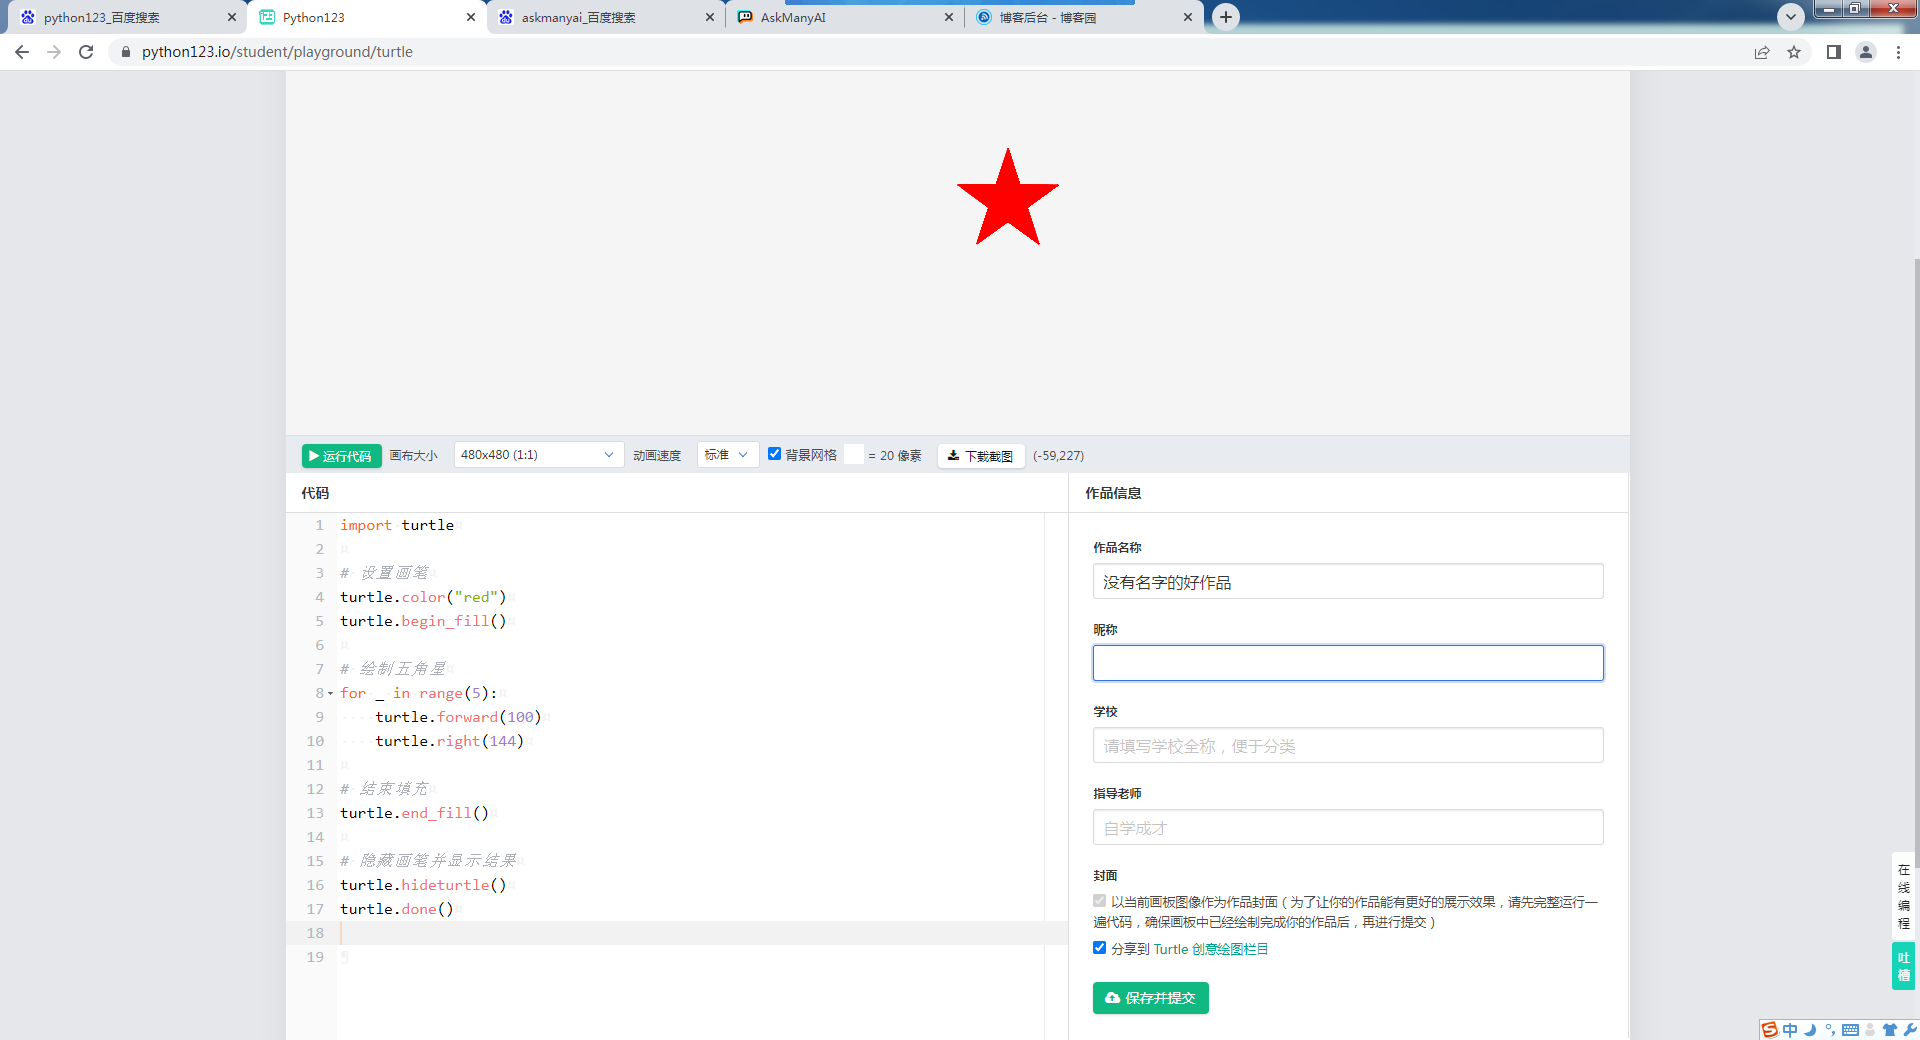This screenshot has height=1040, width=1920.
Task: Click the 学校 input field
Action: point(1348,745)
